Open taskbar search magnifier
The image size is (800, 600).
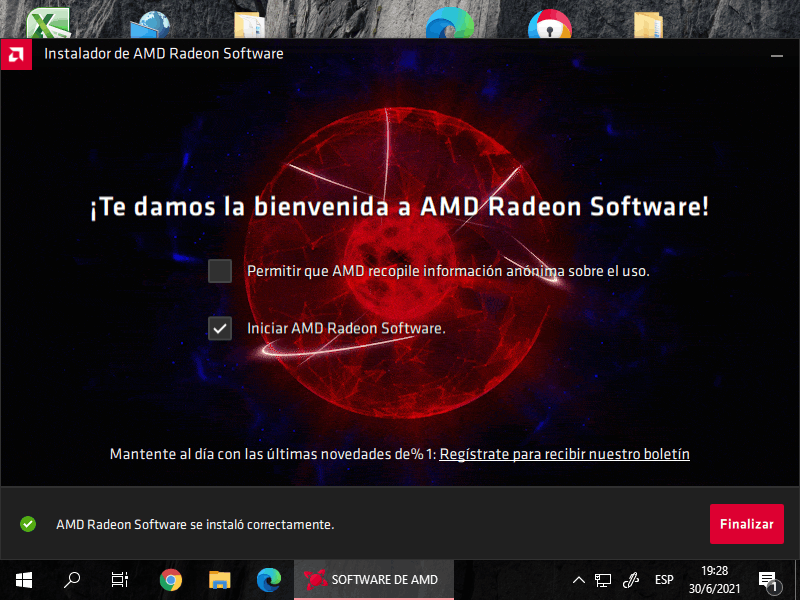[x=72, y=580]
